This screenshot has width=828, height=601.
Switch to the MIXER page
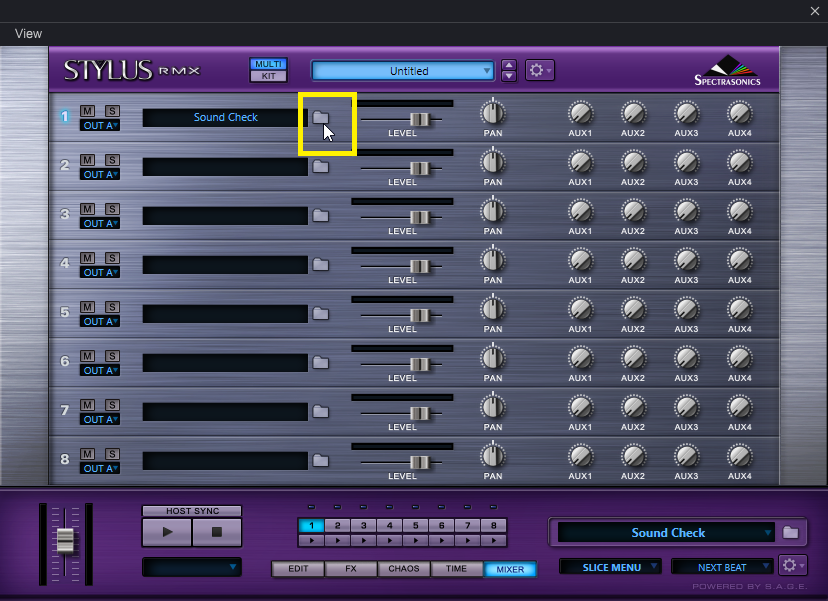(x=510, y=569)
